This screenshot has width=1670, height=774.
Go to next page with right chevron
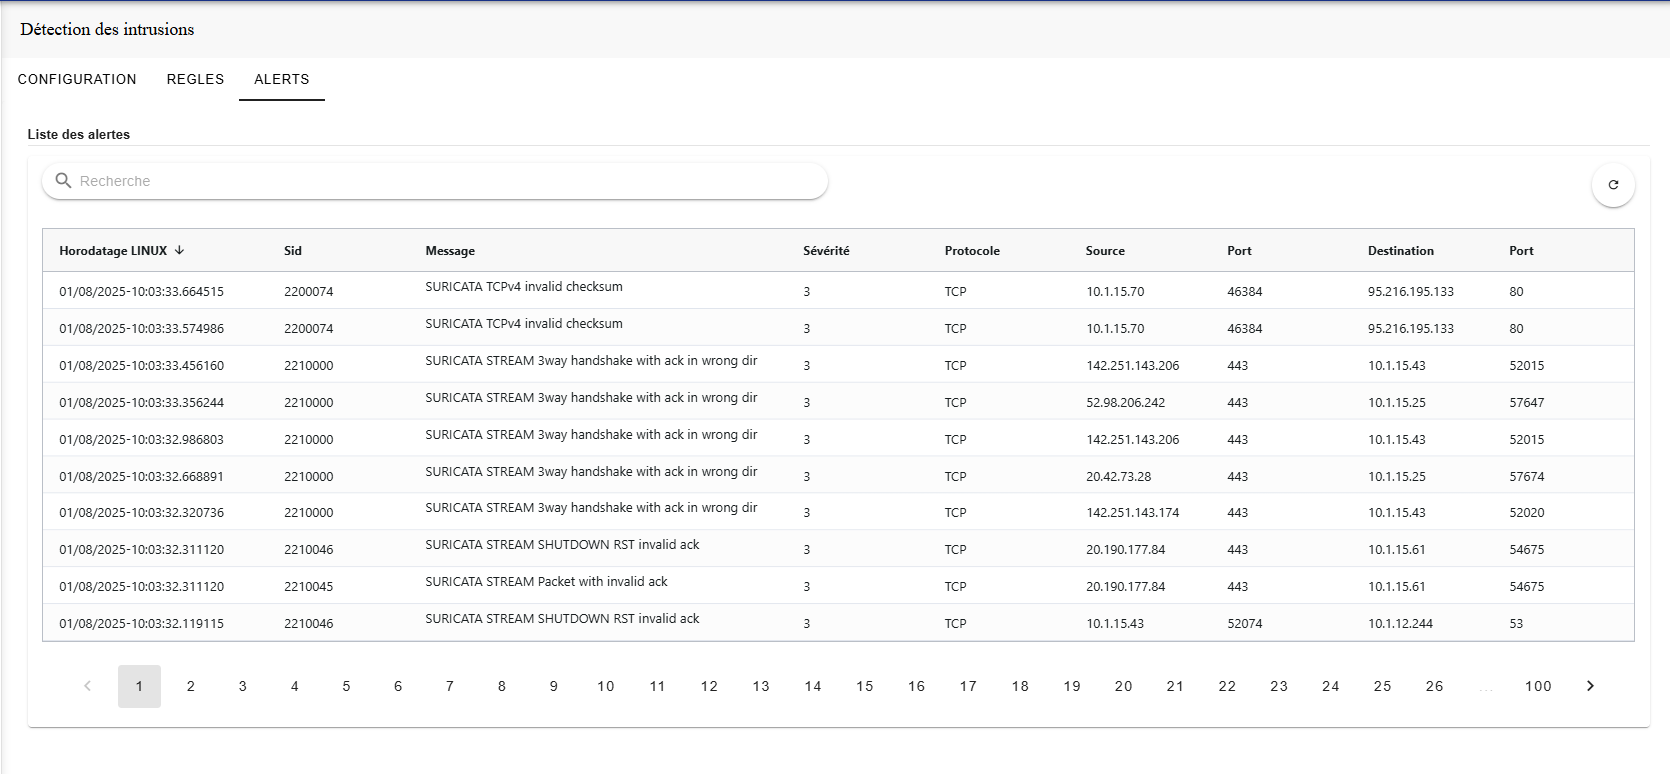point(1590,686)
